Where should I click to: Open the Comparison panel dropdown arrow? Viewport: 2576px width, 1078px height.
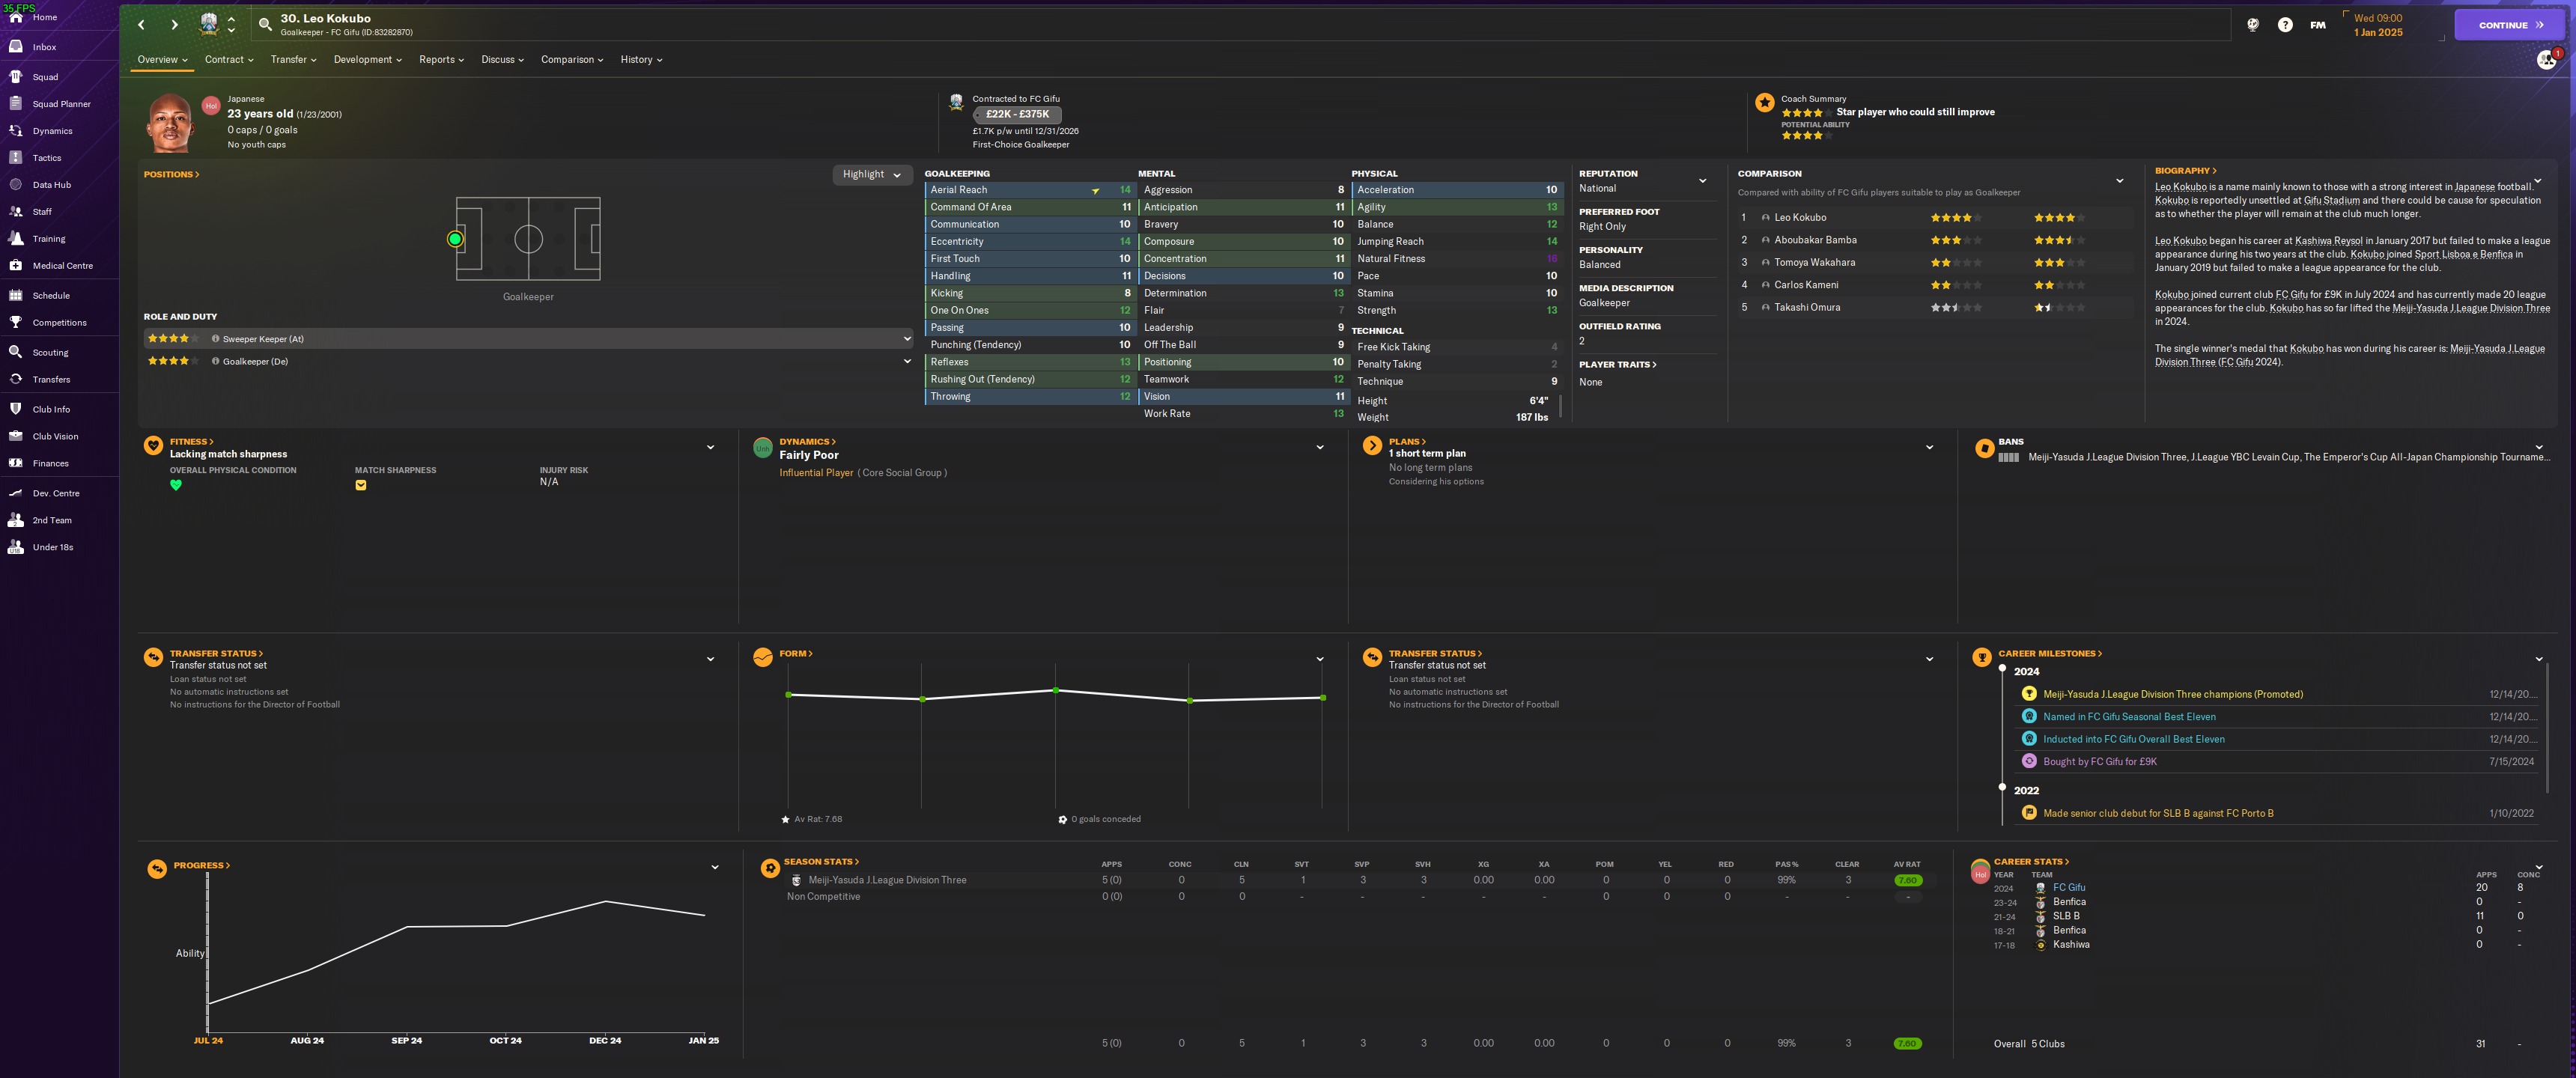tap(2119, 181)
